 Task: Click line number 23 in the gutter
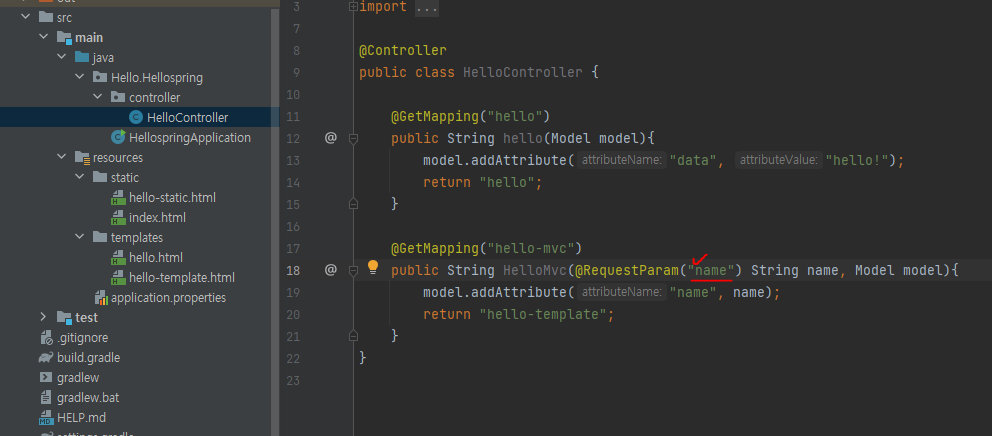(294, 380)
